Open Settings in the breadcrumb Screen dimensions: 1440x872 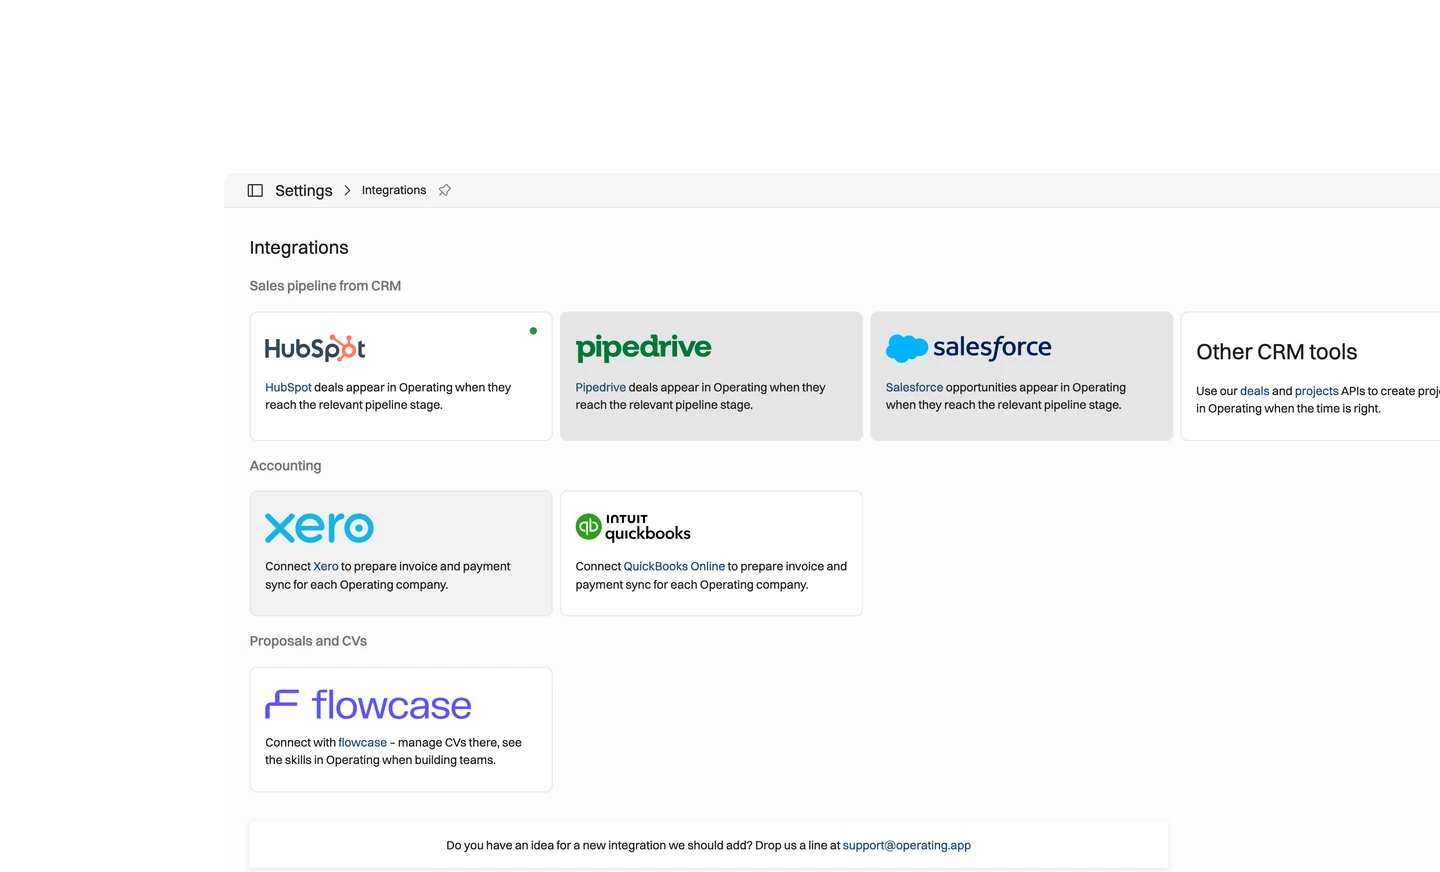tap(304, 190)
